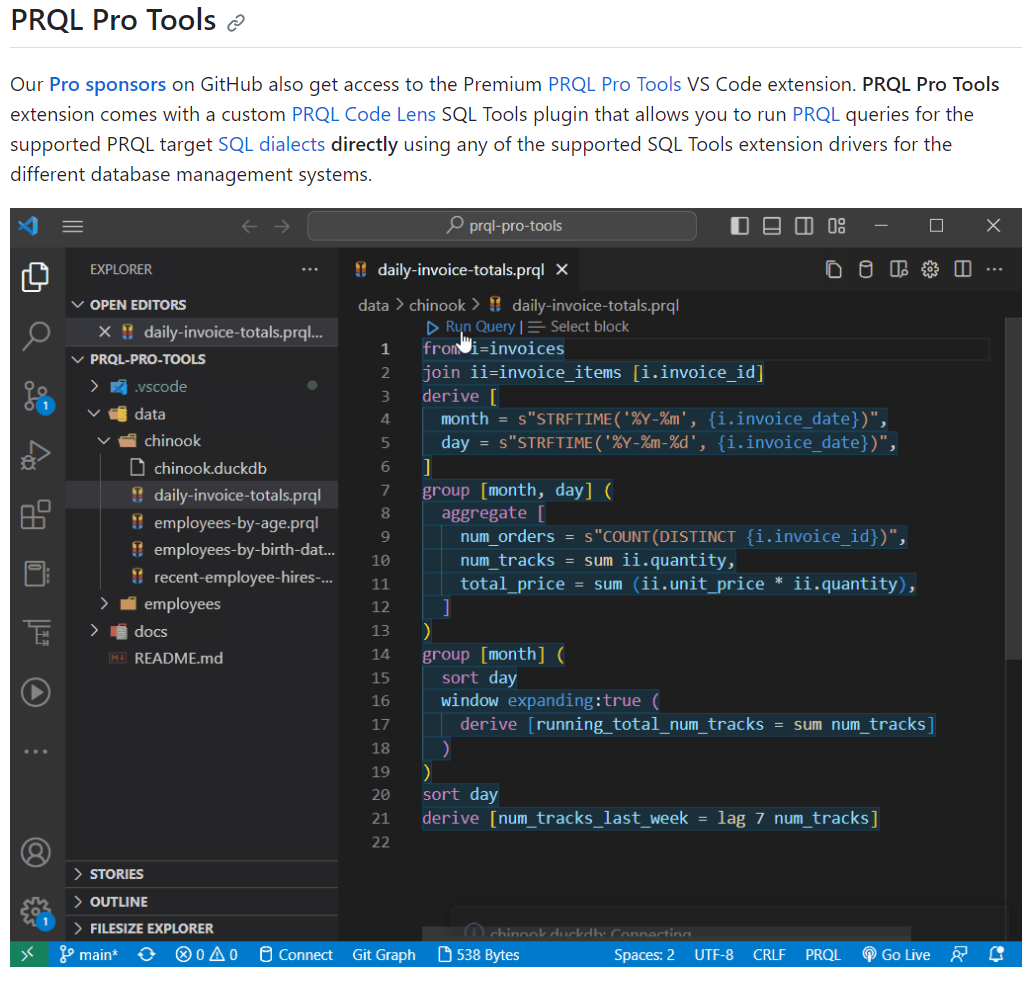
Task: Click main* branch in status bar
Action: (88, 955)
